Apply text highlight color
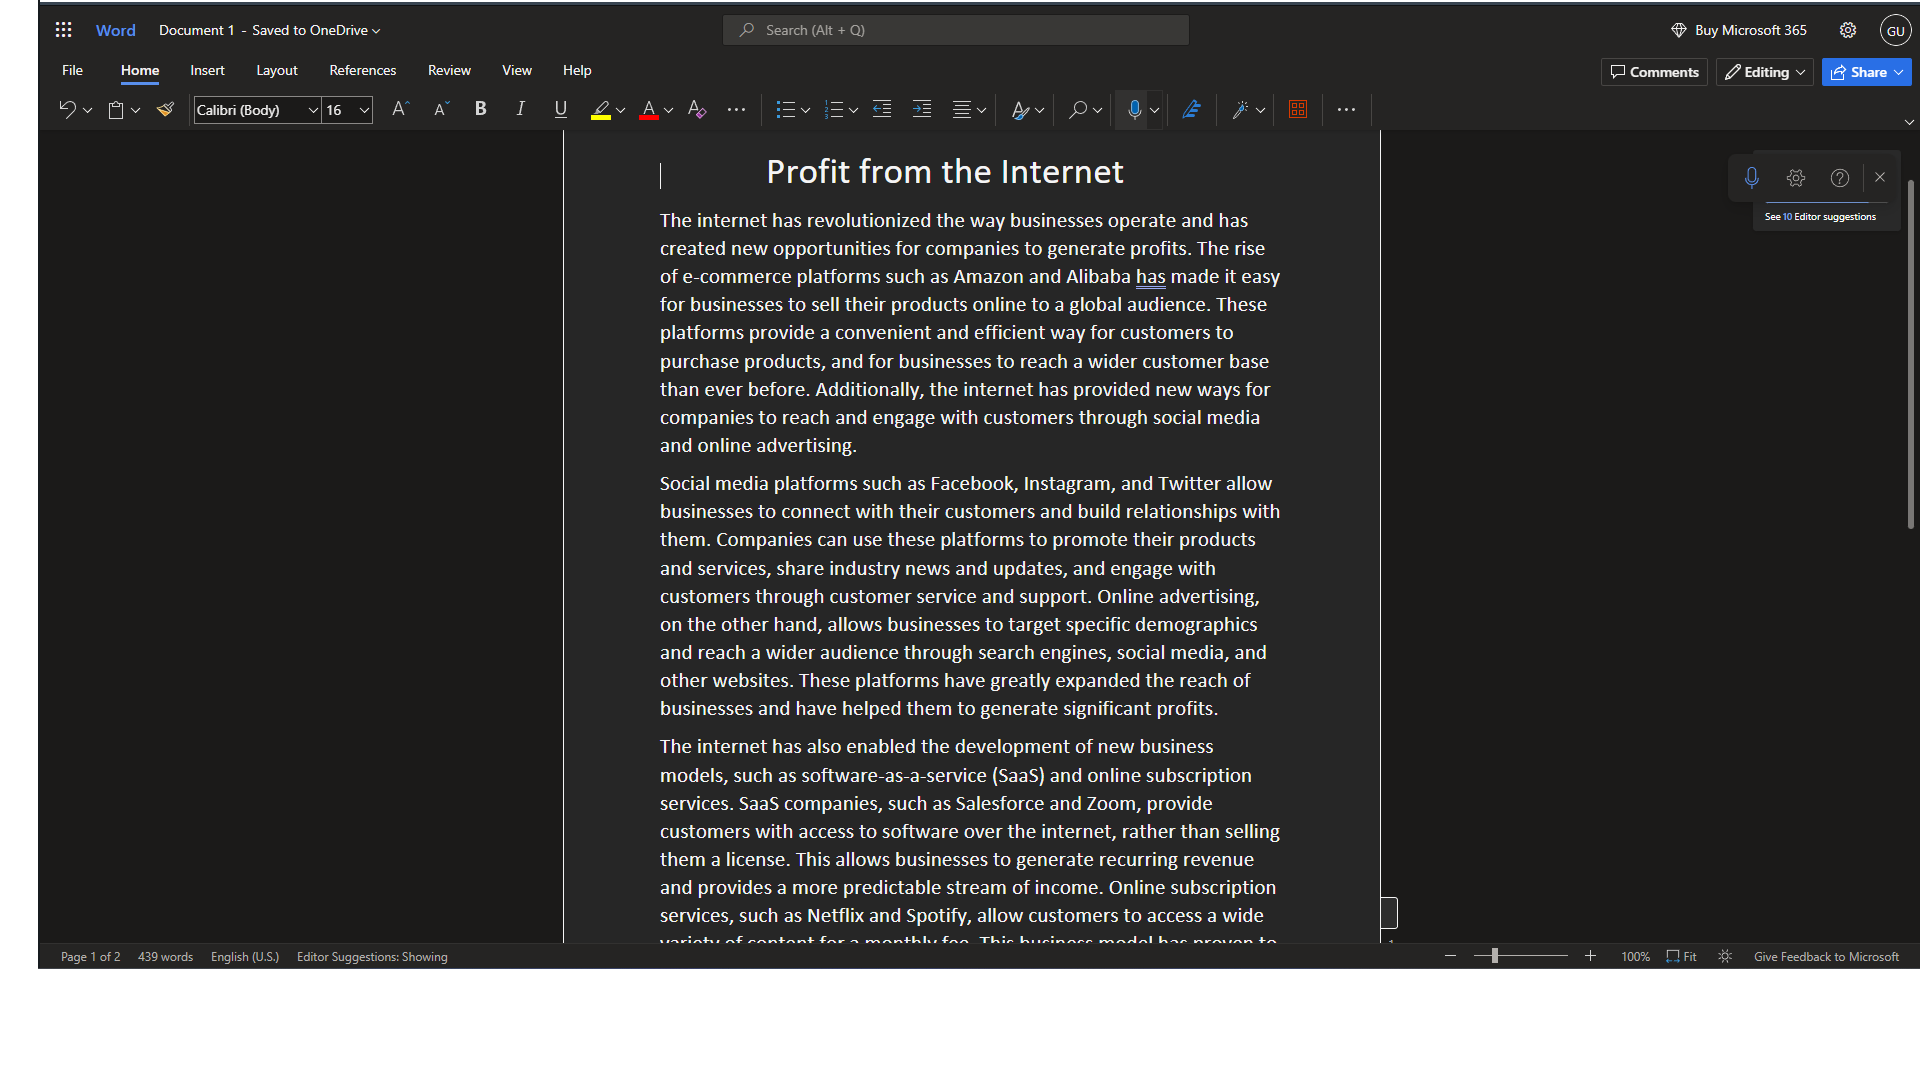The height and width of the screenshot is (1080, 1920). coord(600,110)
